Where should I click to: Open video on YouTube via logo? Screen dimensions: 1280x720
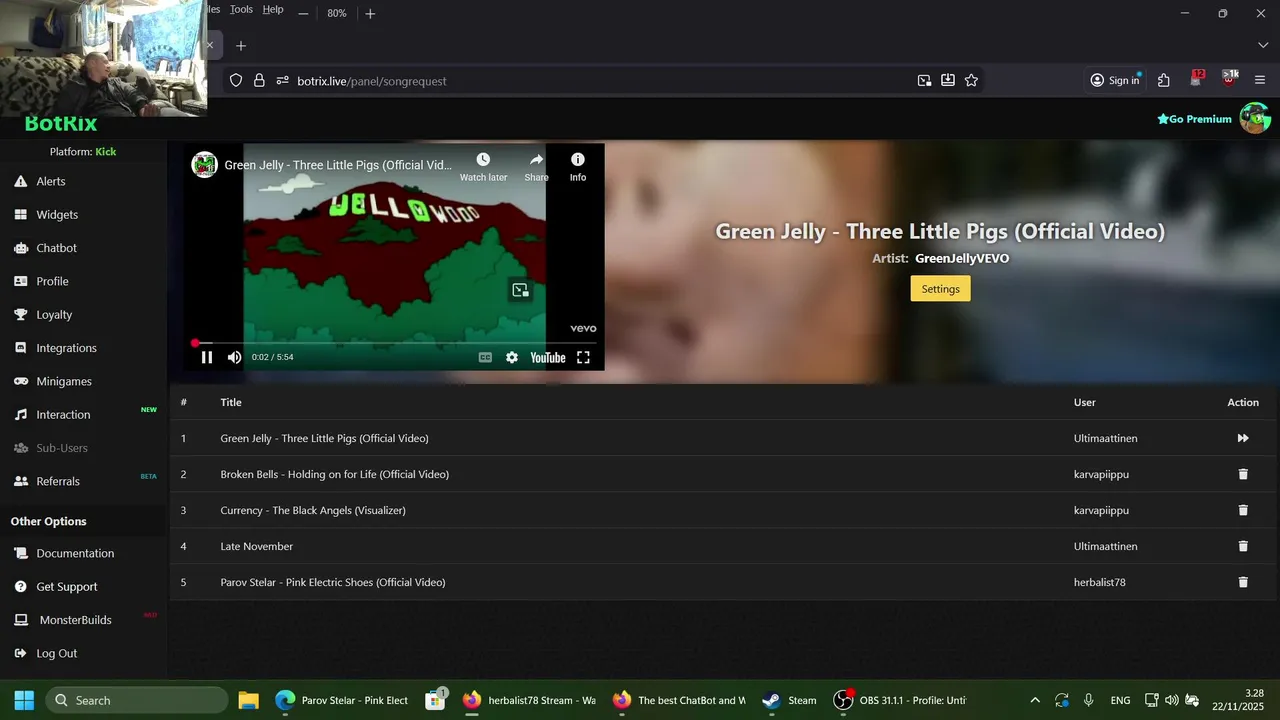[548, 357]
